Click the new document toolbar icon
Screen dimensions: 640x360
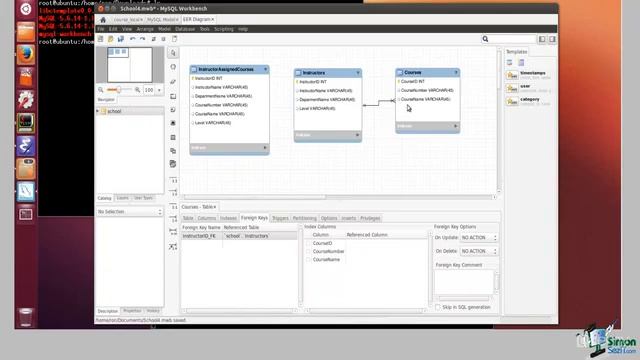[x=100, y=39]
